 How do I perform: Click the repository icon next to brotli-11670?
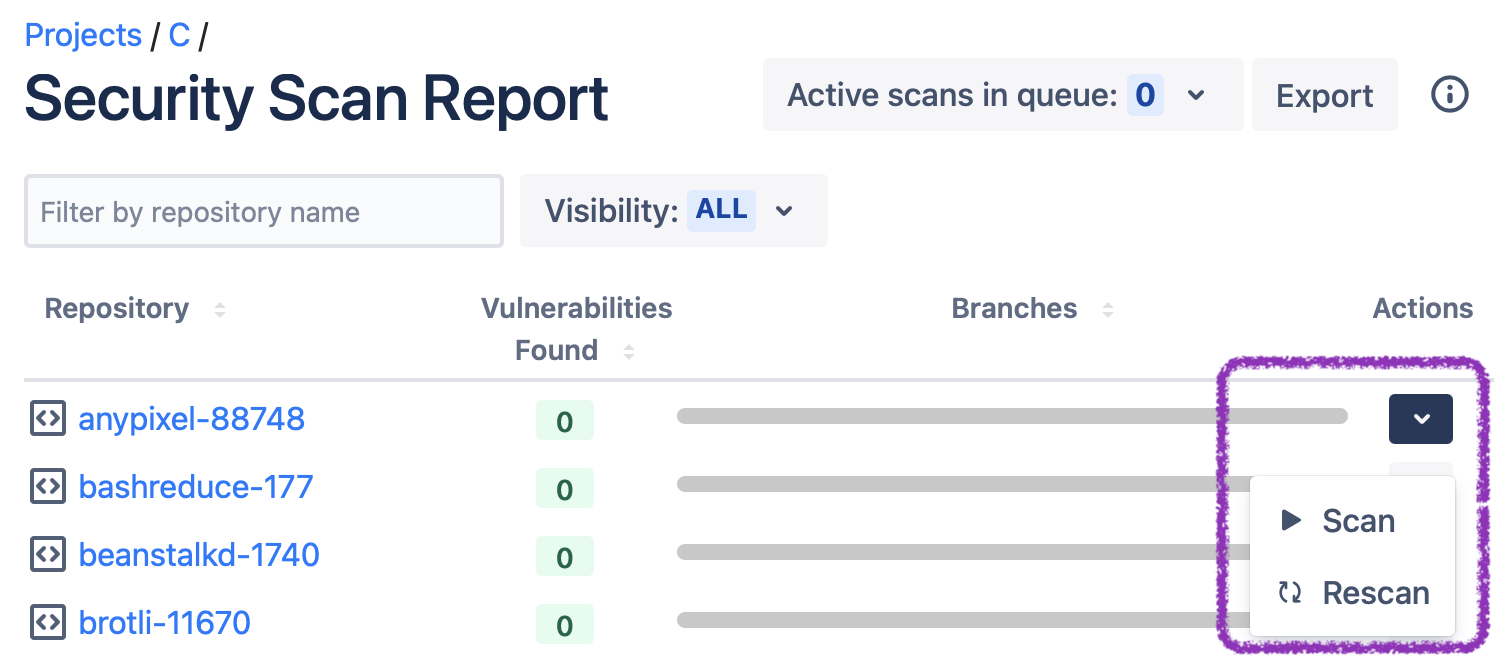coord(48,622)
